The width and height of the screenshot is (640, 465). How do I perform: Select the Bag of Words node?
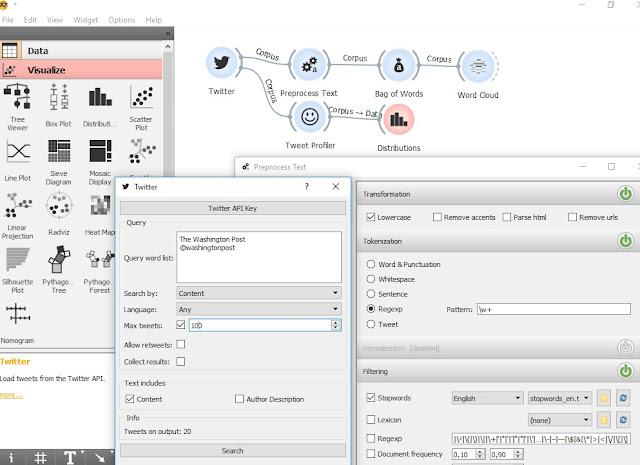point(398,65)
